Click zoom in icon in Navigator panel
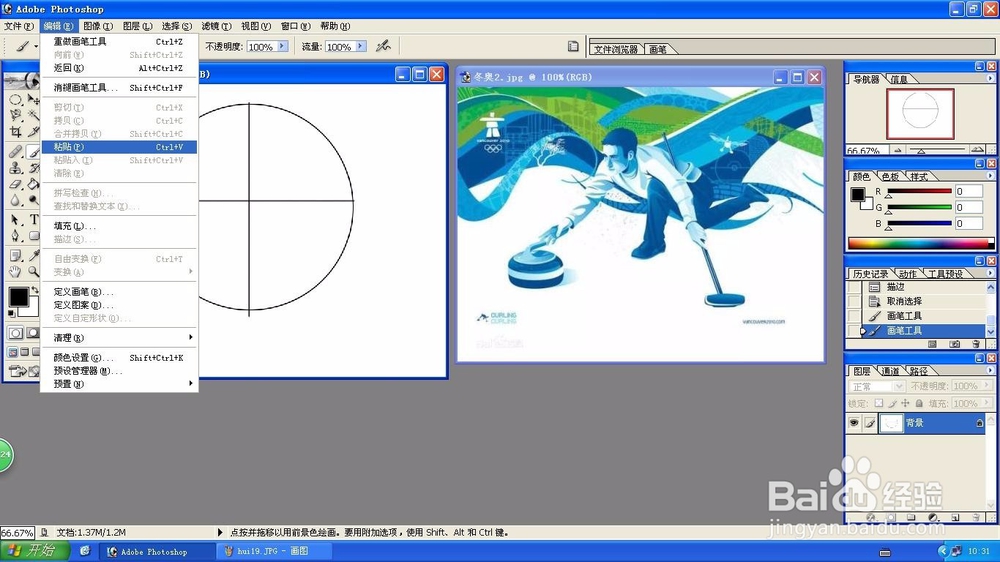 pyautogui.click(x=977, y=151)
